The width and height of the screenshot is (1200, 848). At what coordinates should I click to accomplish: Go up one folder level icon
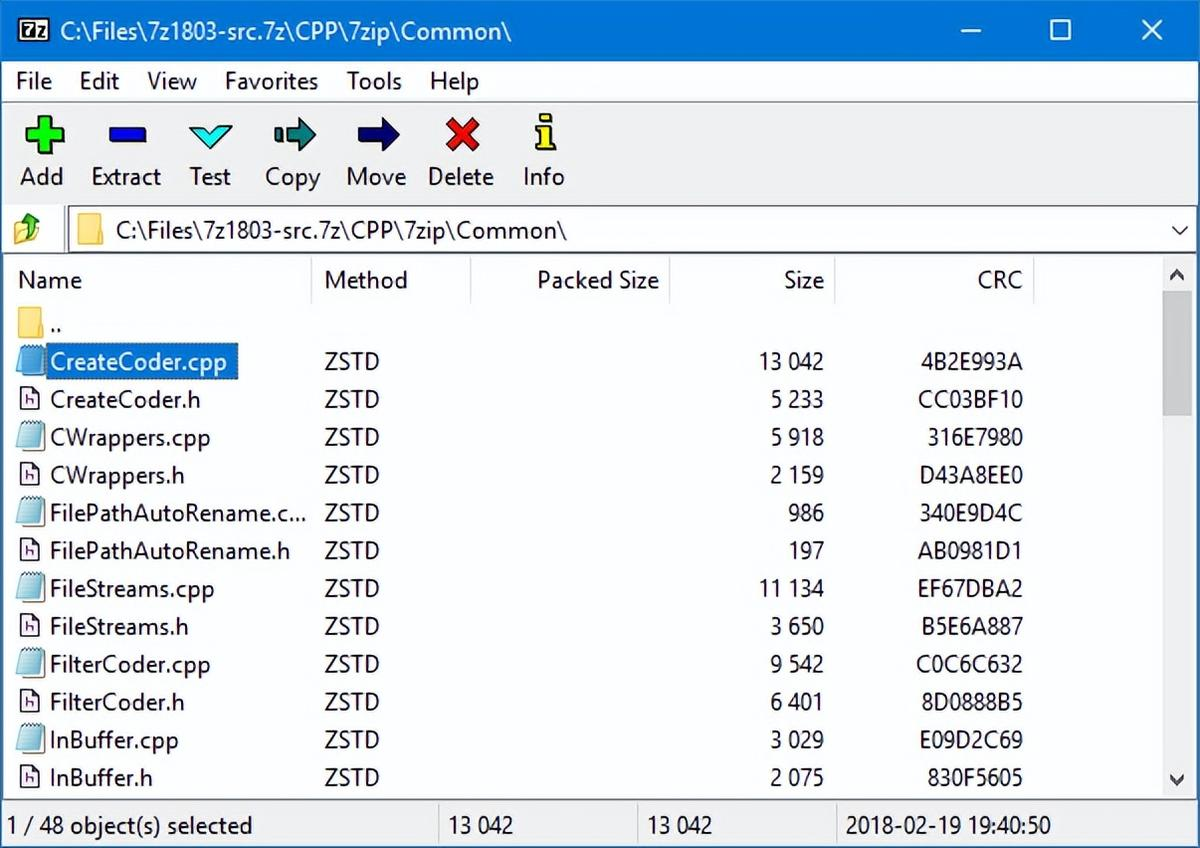click(27, 231)
